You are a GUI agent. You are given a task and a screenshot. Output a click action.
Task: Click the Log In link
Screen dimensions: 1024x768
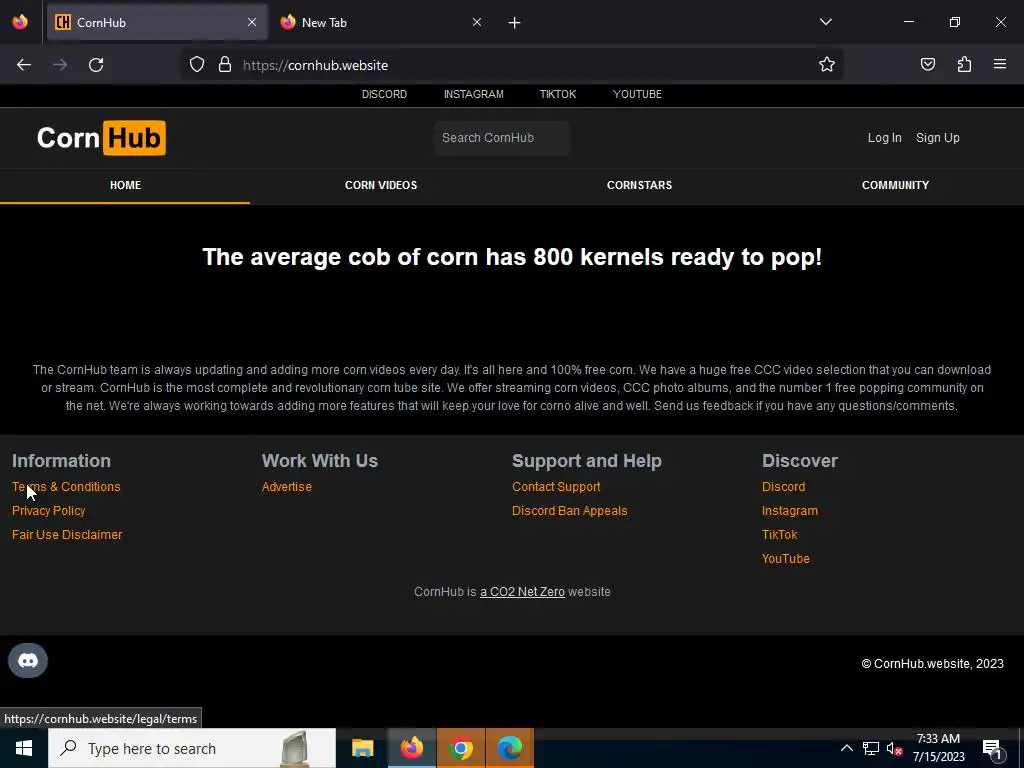[884, 138]
